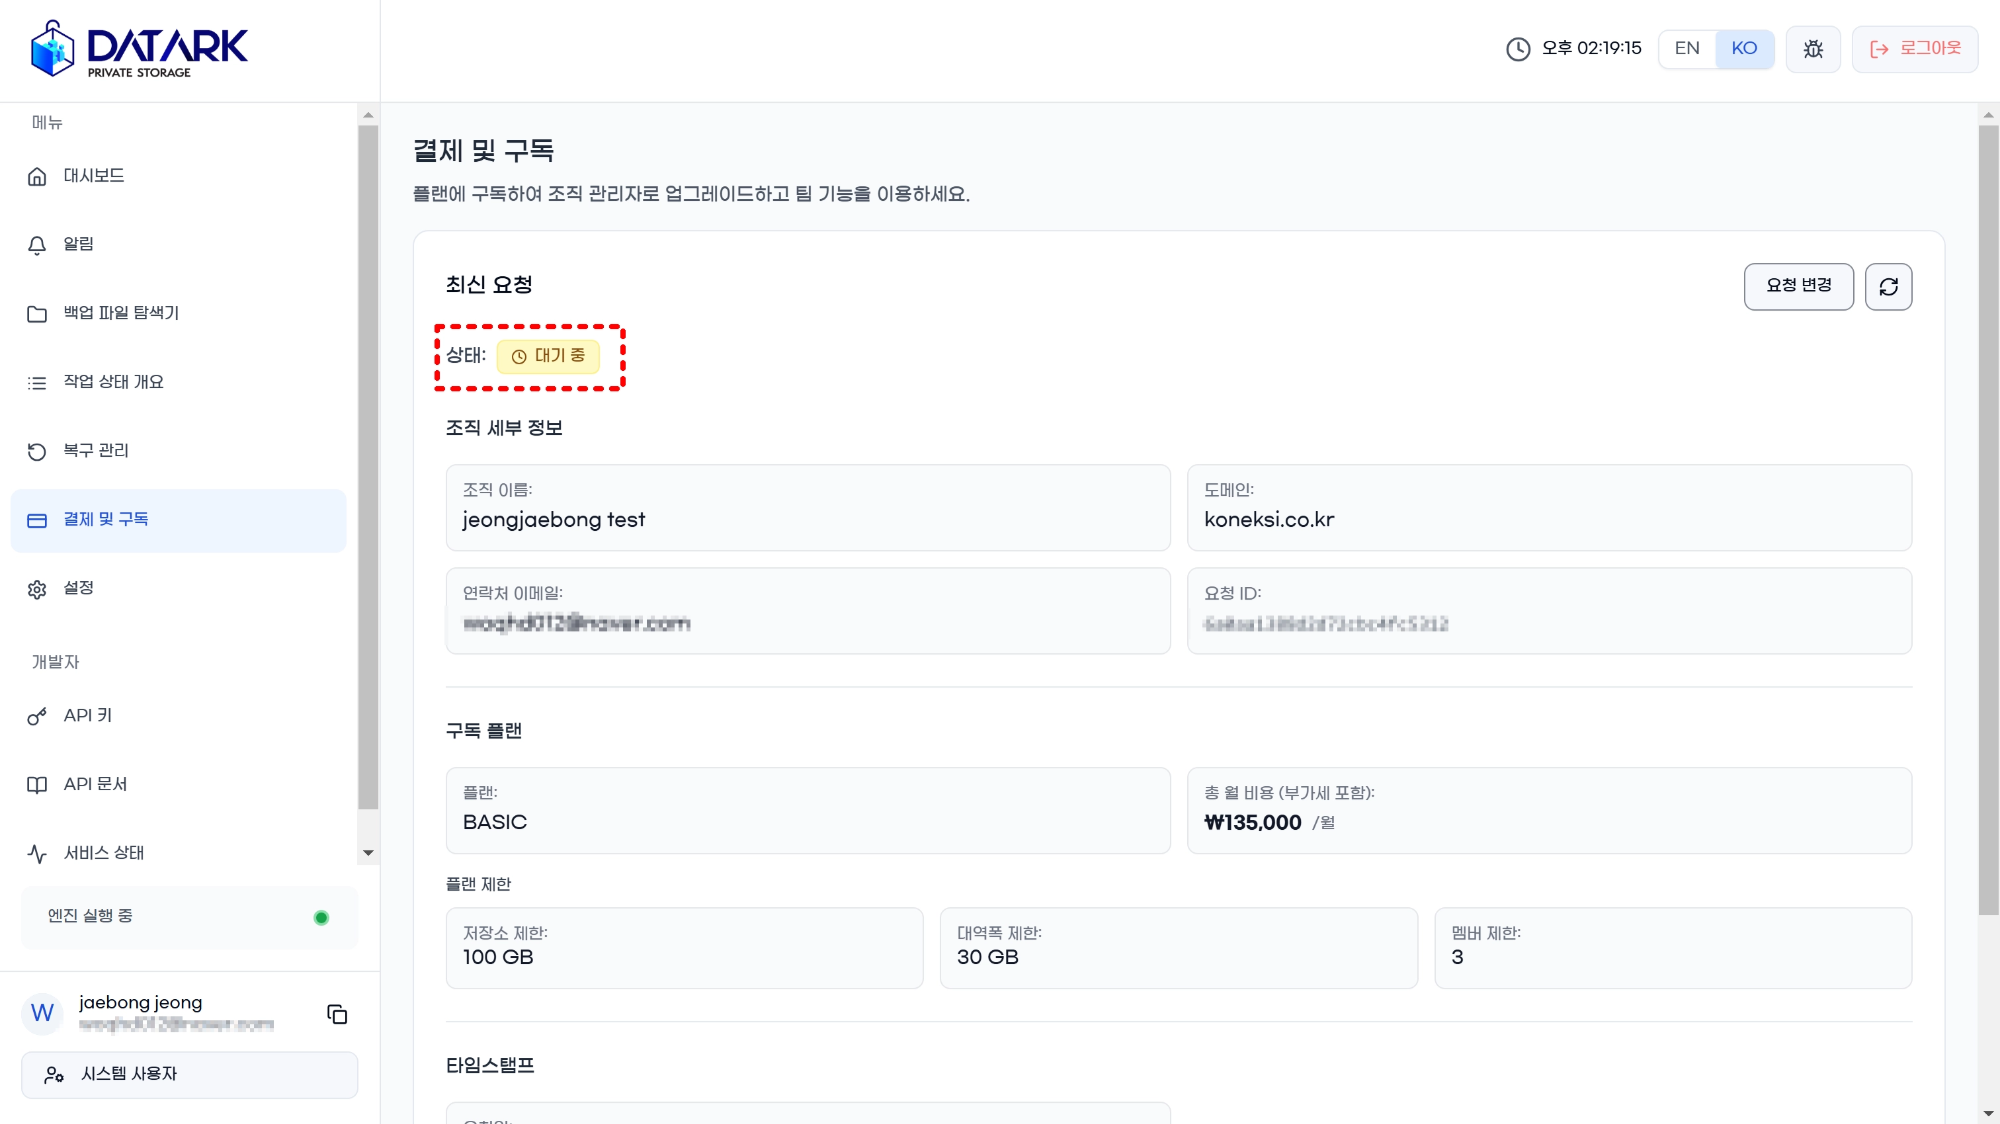Click the domain value koneksi.co.kr
Viewport: 2000px width, 1124px height.
[1269, 520]
